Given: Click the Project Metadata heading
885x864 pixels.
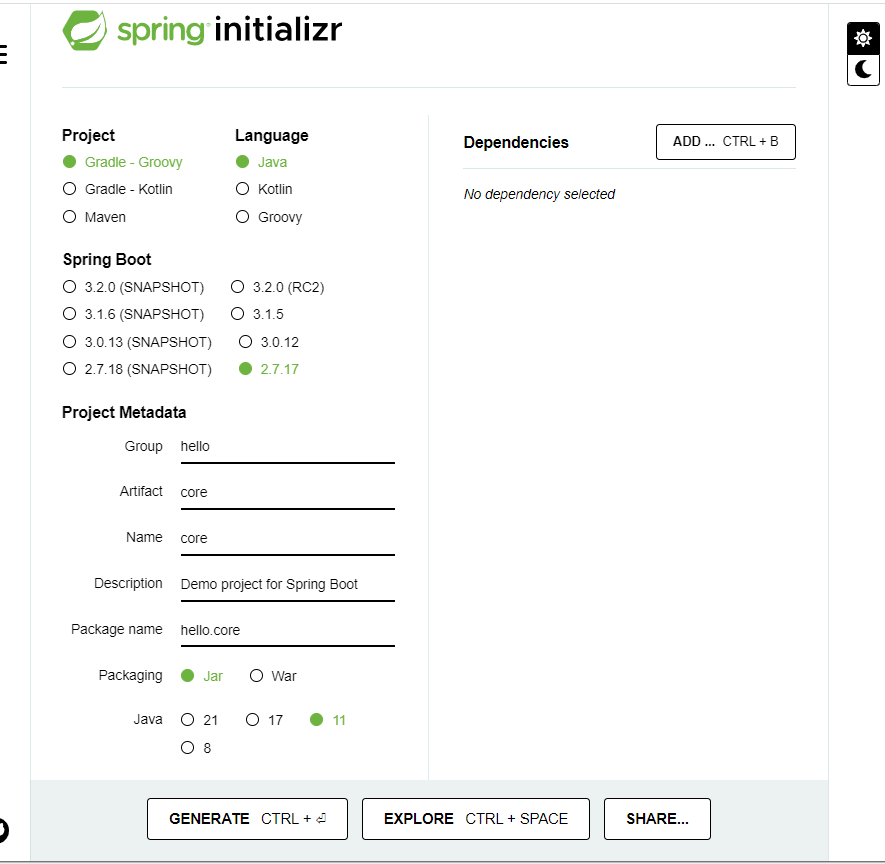Looking at the screenshot, I should click(x=124, y=413).
